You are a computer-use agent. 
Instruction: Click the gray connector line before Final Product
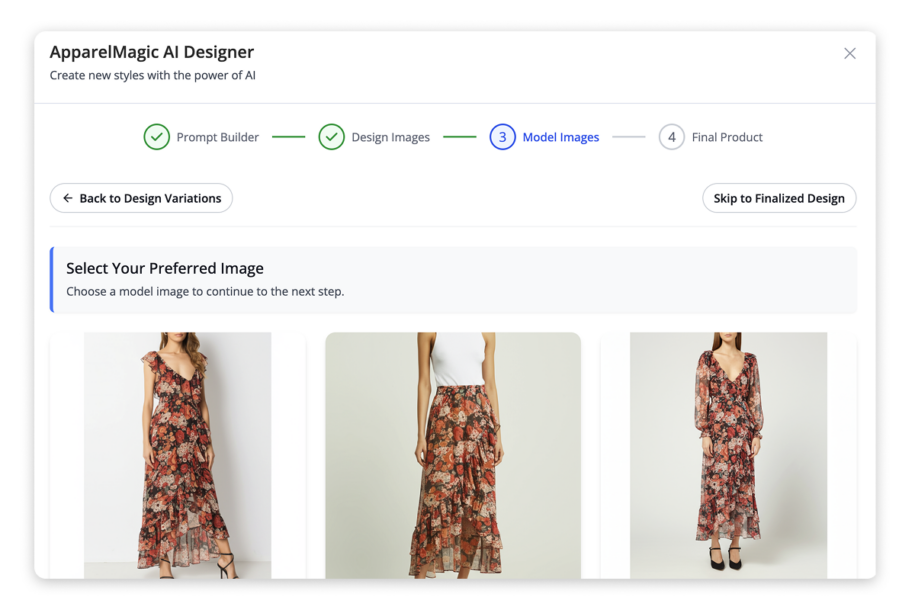(628, 137)
